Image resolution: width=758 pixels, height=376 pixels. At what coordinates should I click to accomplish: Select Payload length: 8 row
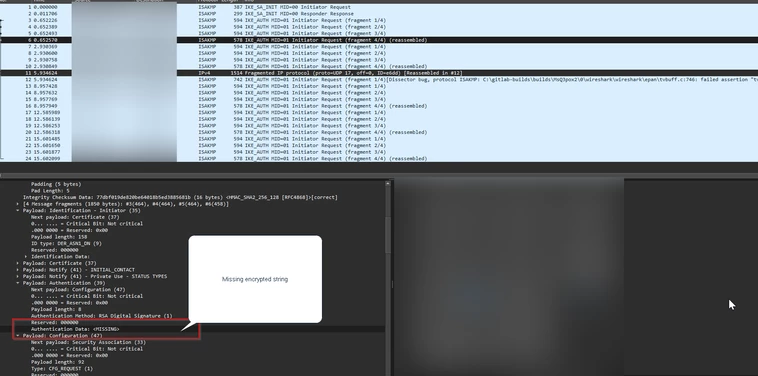click(x=192, y=309)
